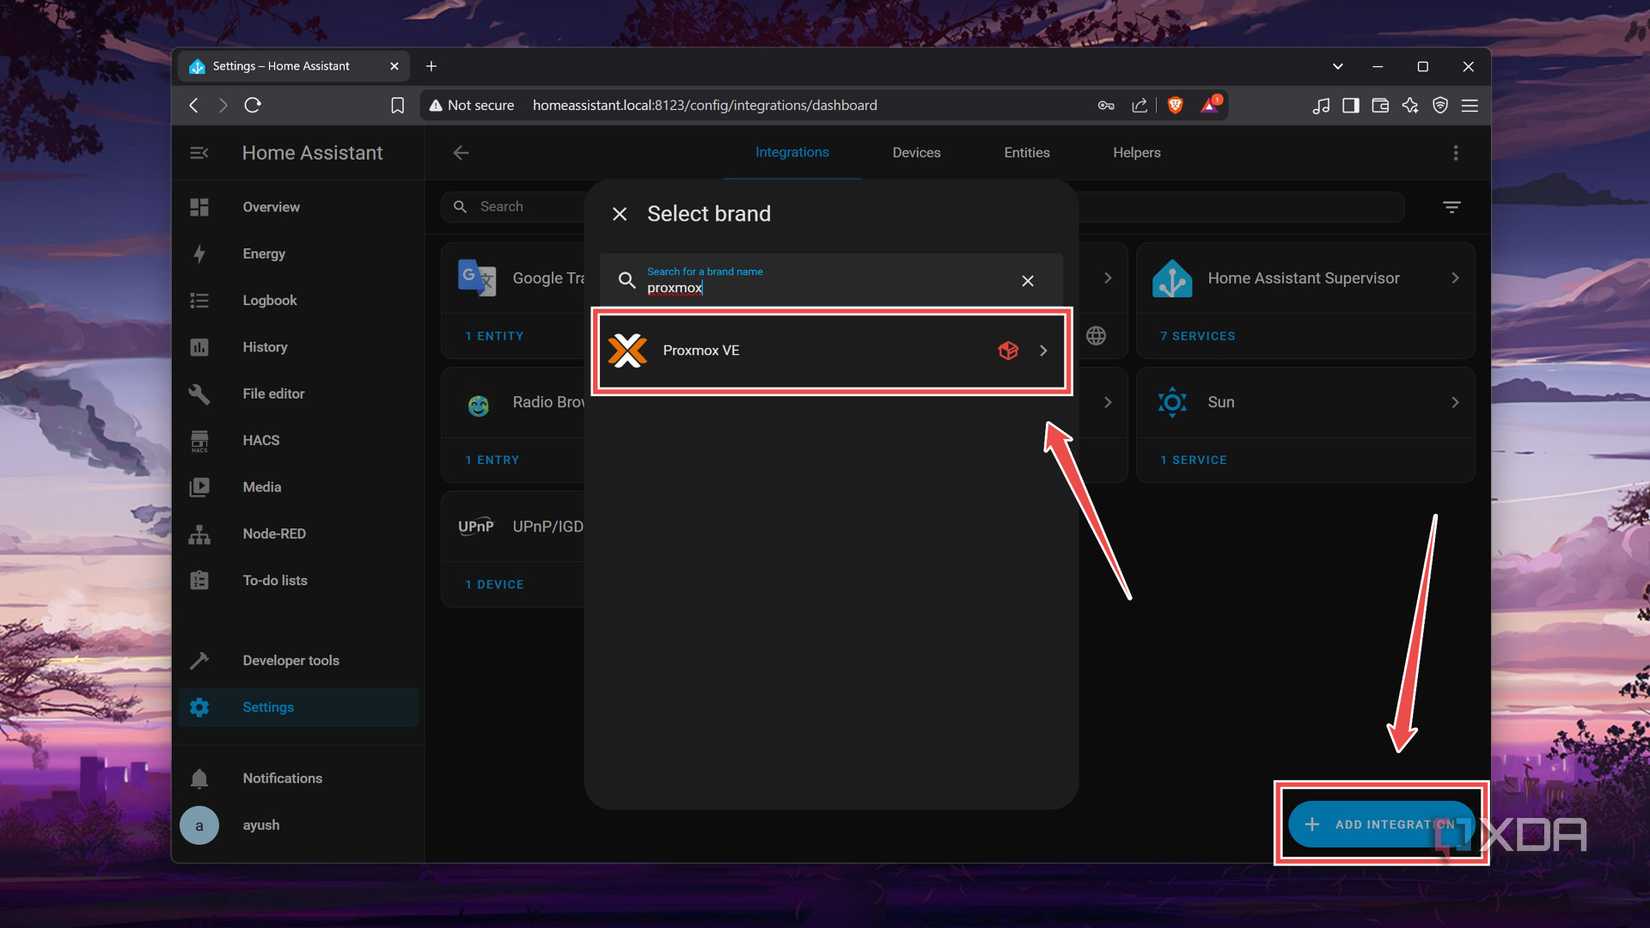
Task: Open the 1 ENTRY link
Action: [x=492, y=460]
